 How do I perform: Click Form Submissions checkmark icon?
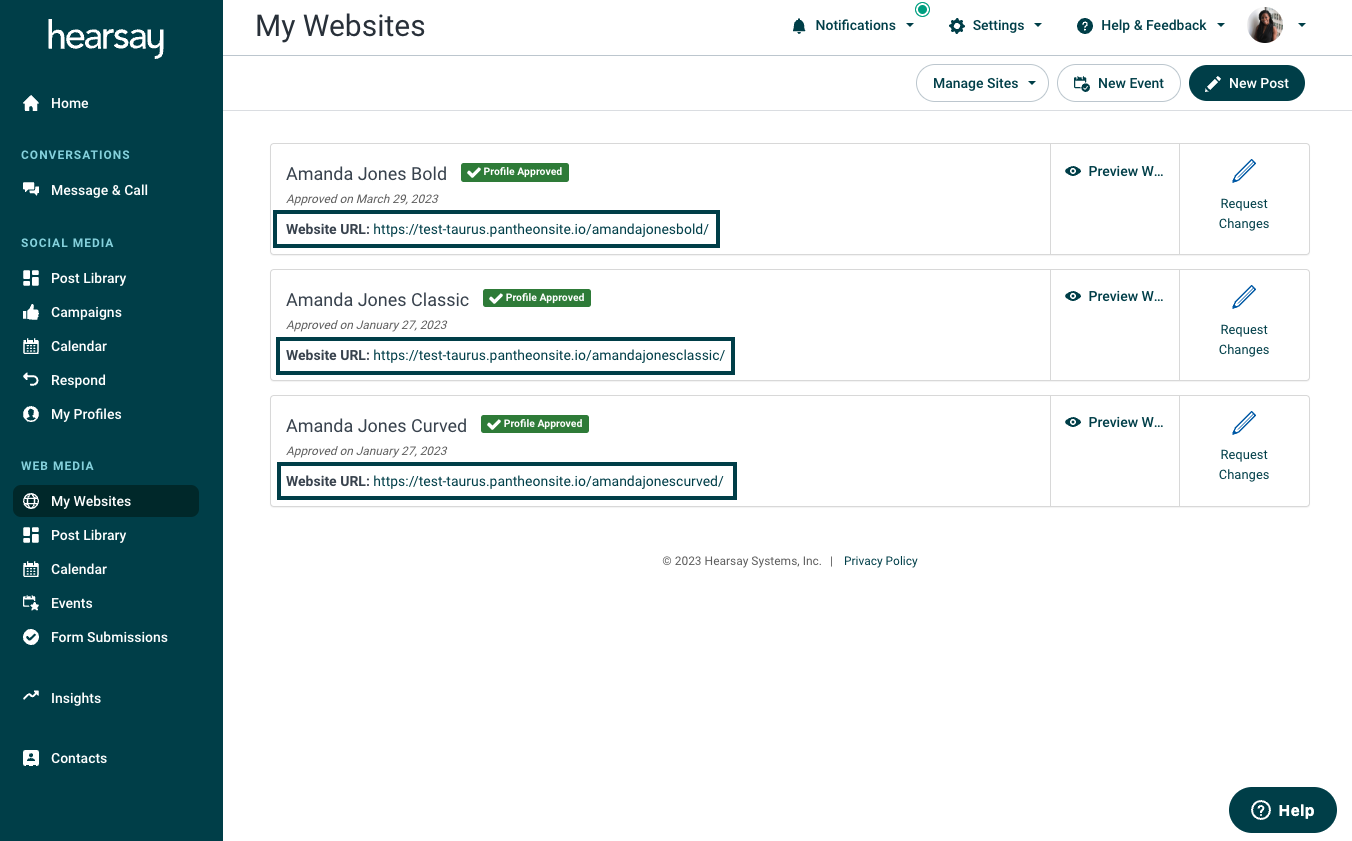pos(31,637)
